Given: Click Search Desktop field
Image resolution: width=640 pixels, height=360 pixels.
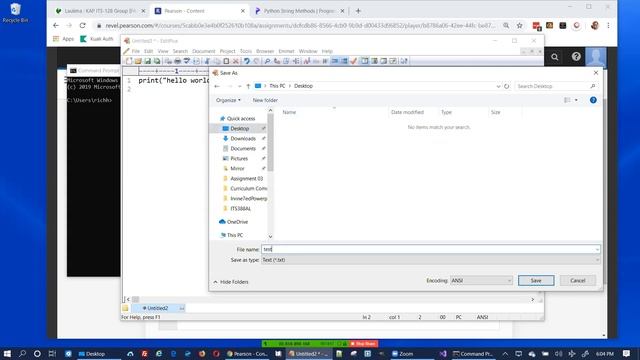Looking at the screenshot, I should [556, 86].
